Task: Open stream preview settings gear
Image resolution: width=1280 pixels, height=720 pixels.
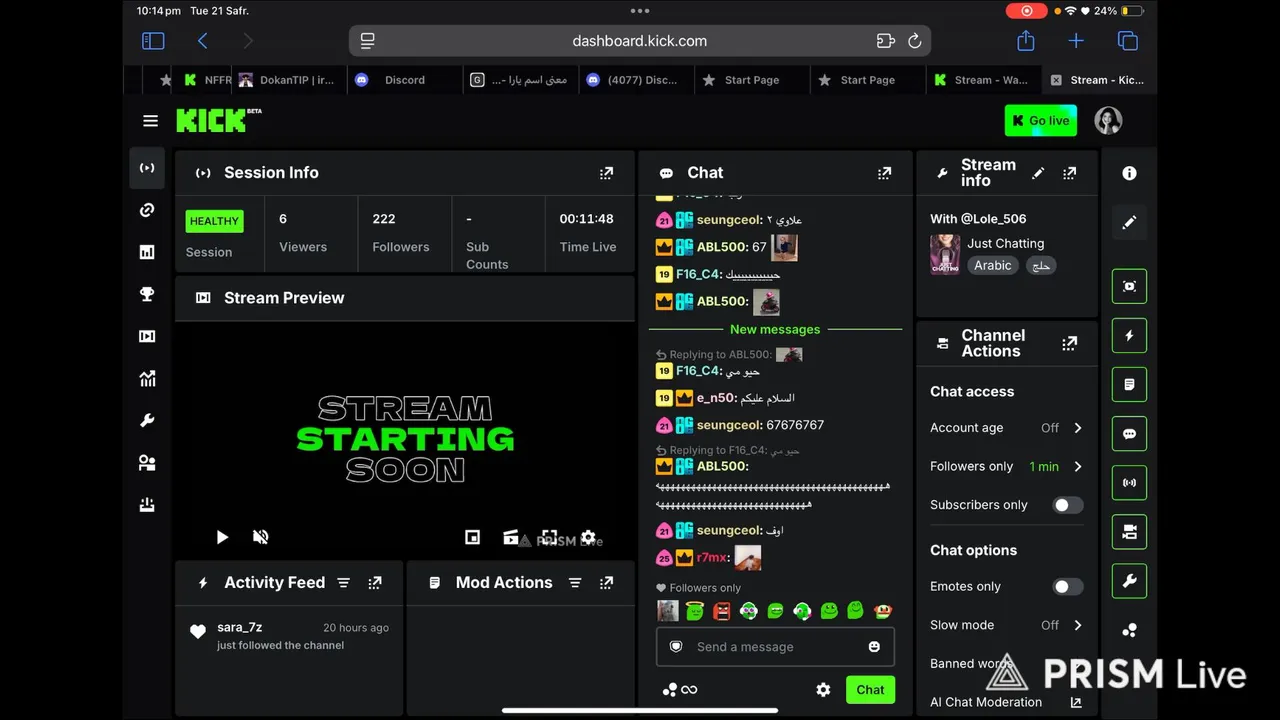Action: pos(588,537)
